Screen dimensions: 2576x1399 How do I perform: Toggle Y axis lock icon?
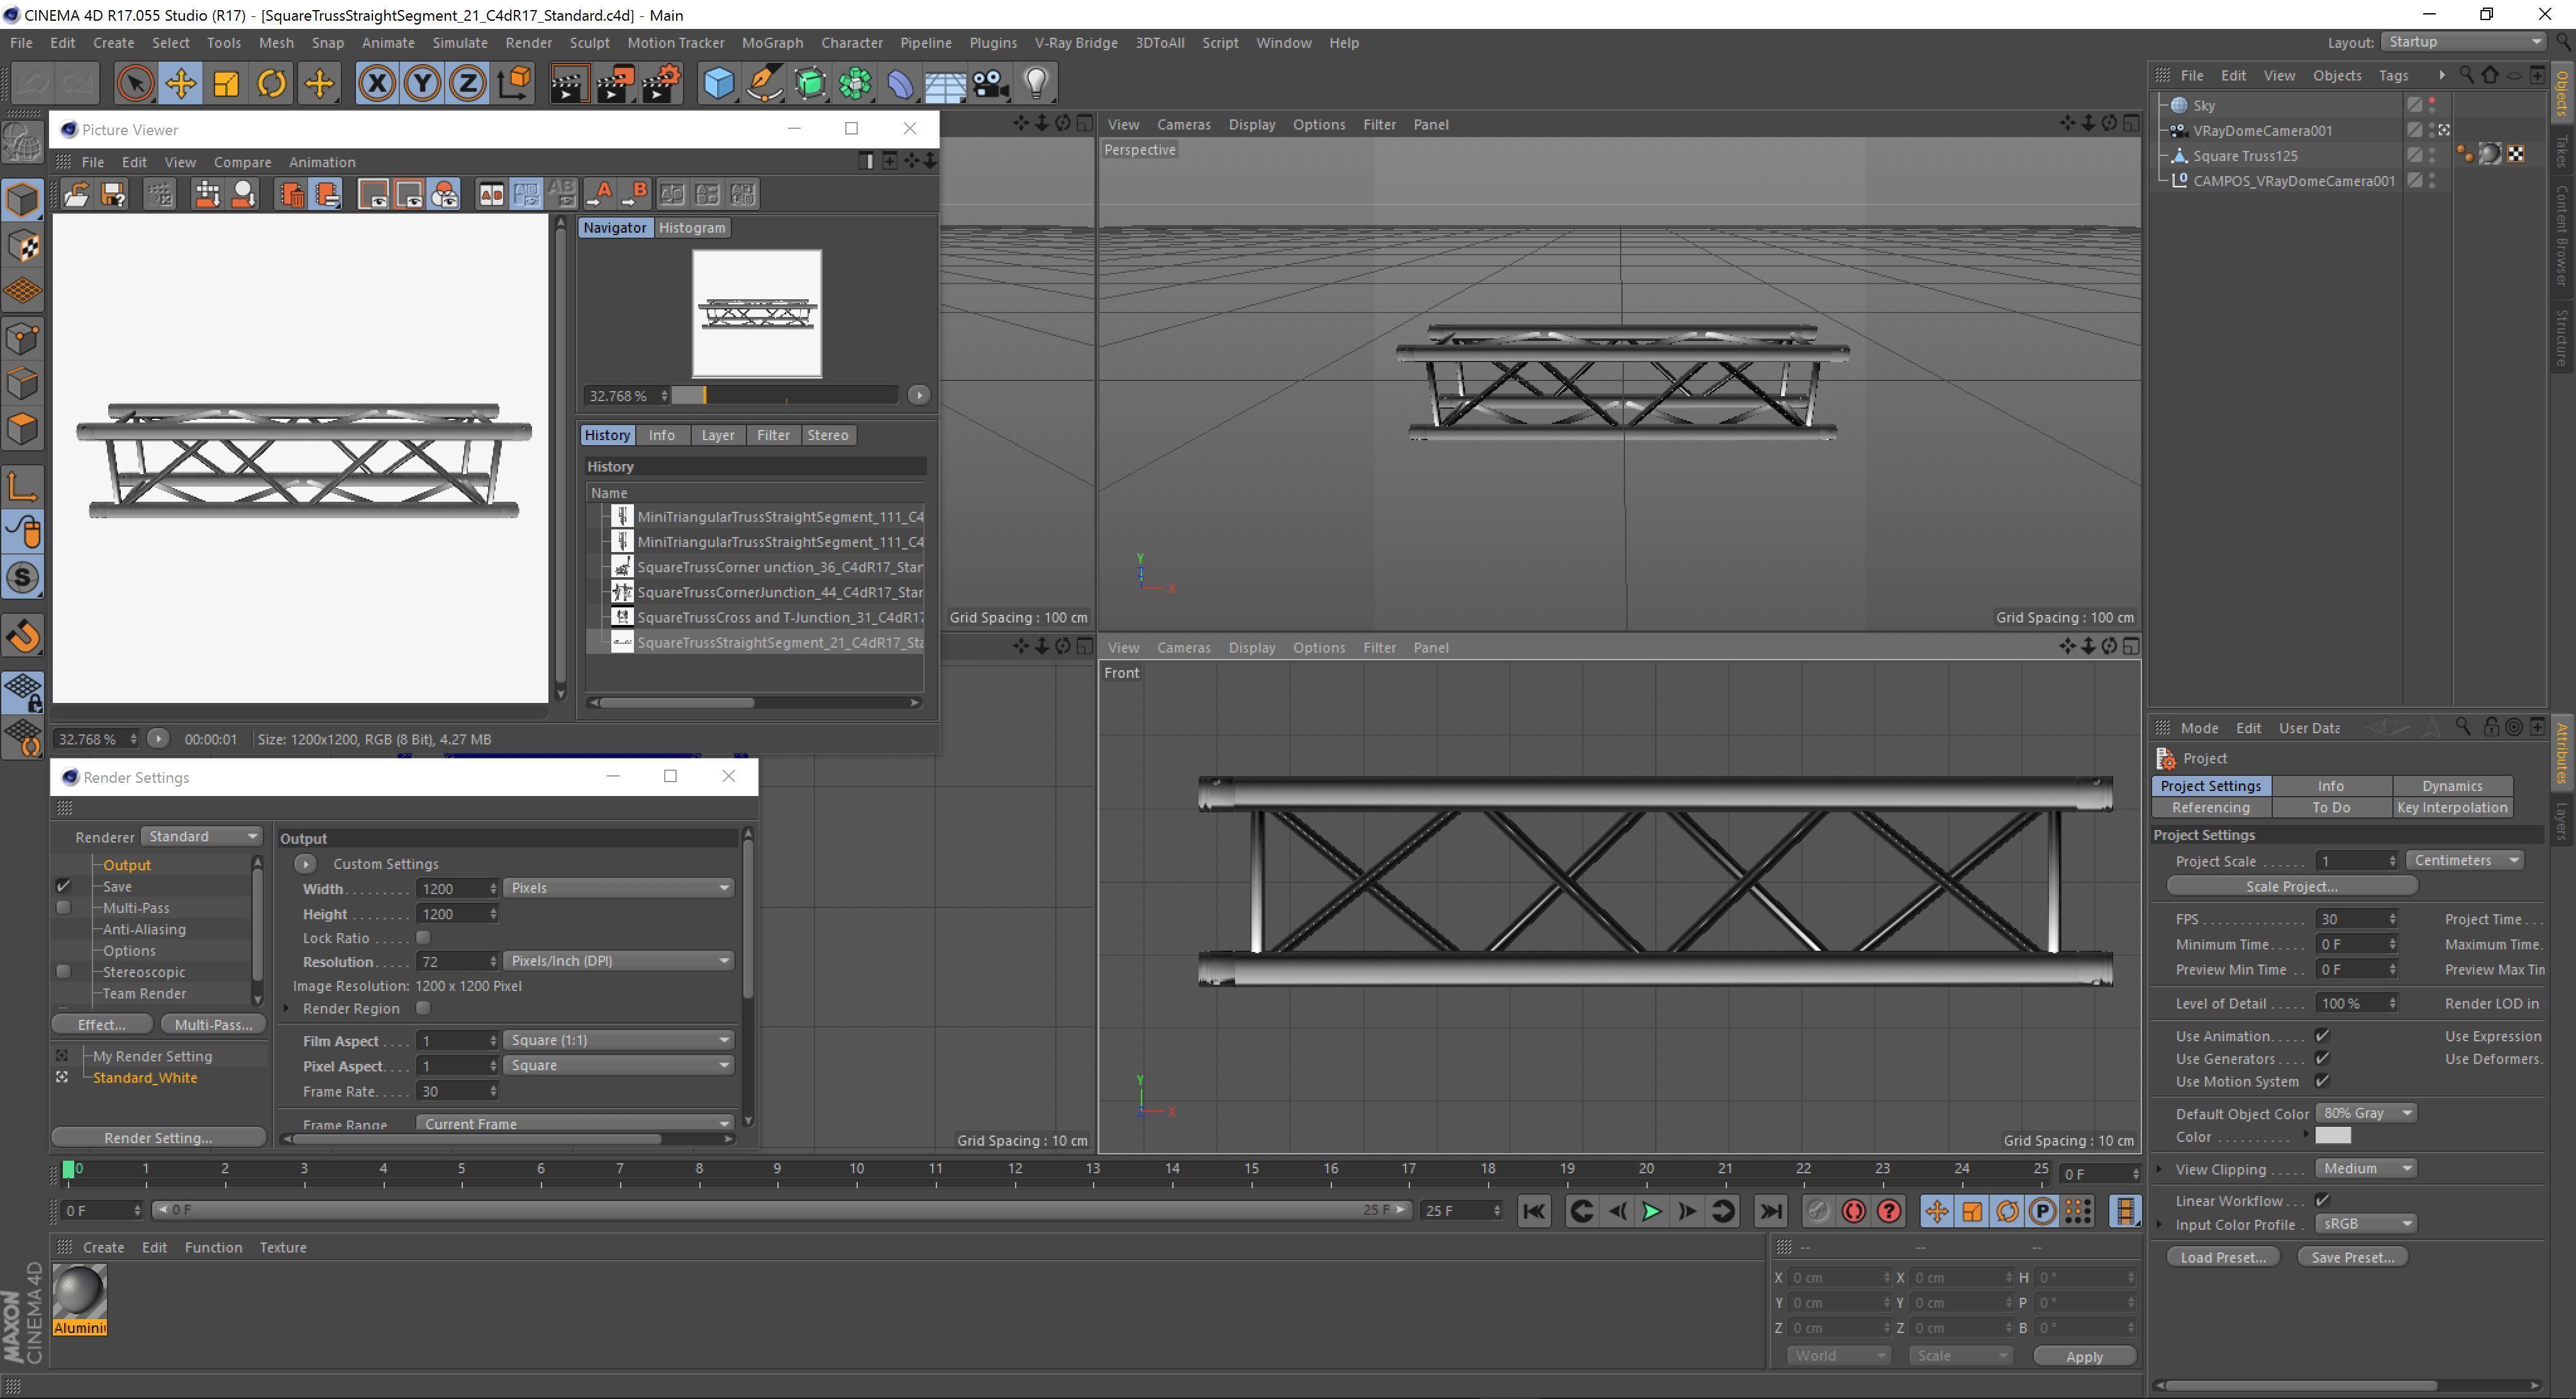(423, 84)
